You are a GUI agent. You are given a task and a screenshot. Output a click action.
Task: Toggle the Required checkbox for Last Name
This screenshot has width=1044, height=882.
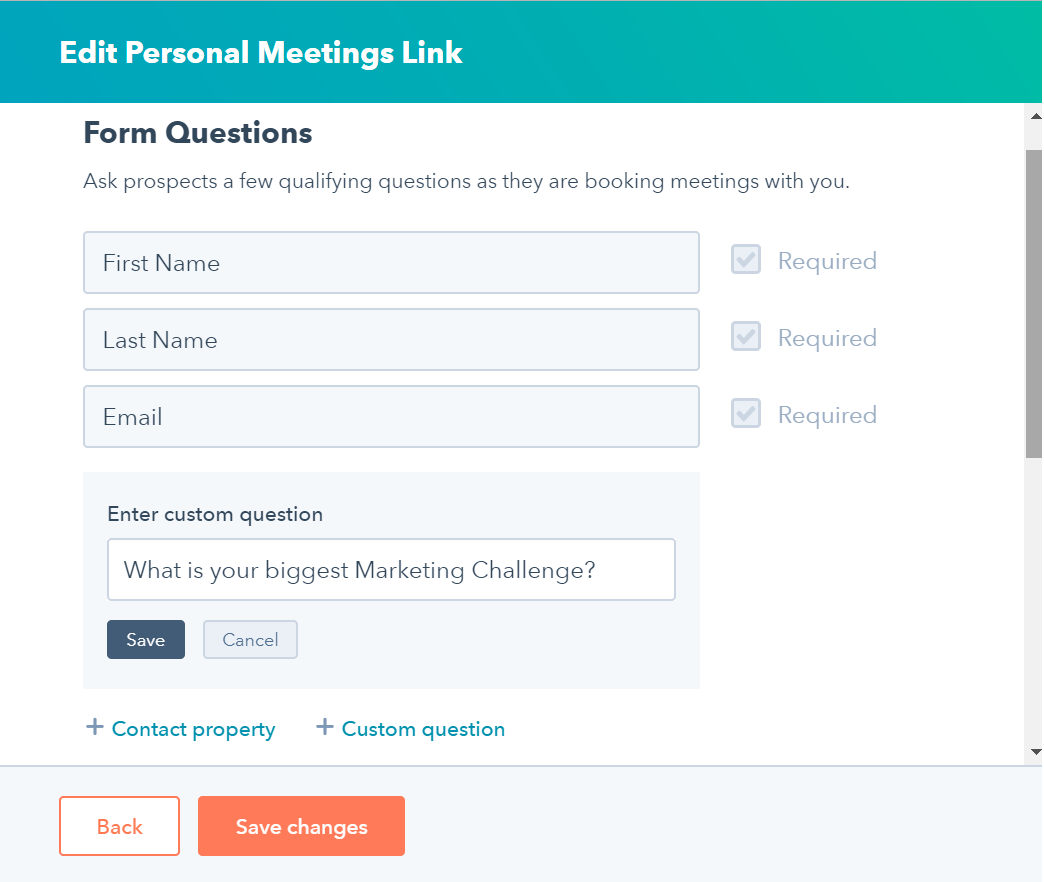click(746, 337)
